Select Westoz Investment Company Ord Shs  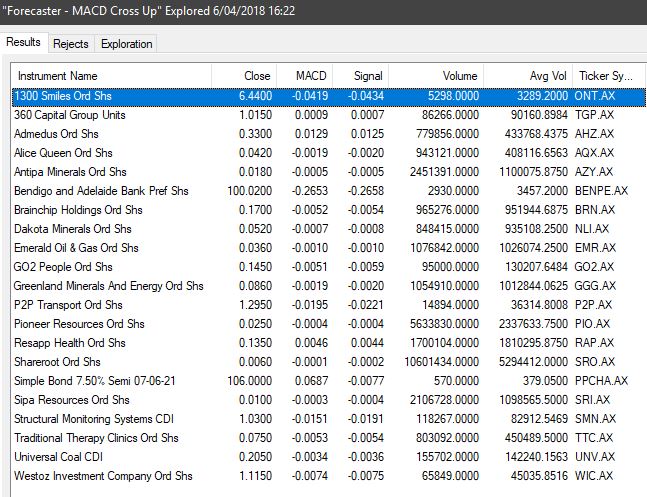tap(329, 476)
